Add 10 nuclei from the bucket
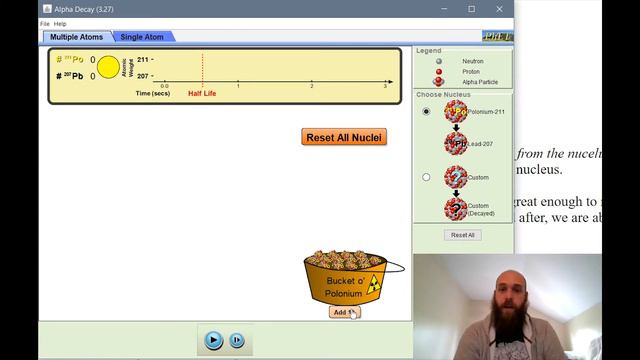The width and height of the screenshot is (640, 360). point(344,312)
